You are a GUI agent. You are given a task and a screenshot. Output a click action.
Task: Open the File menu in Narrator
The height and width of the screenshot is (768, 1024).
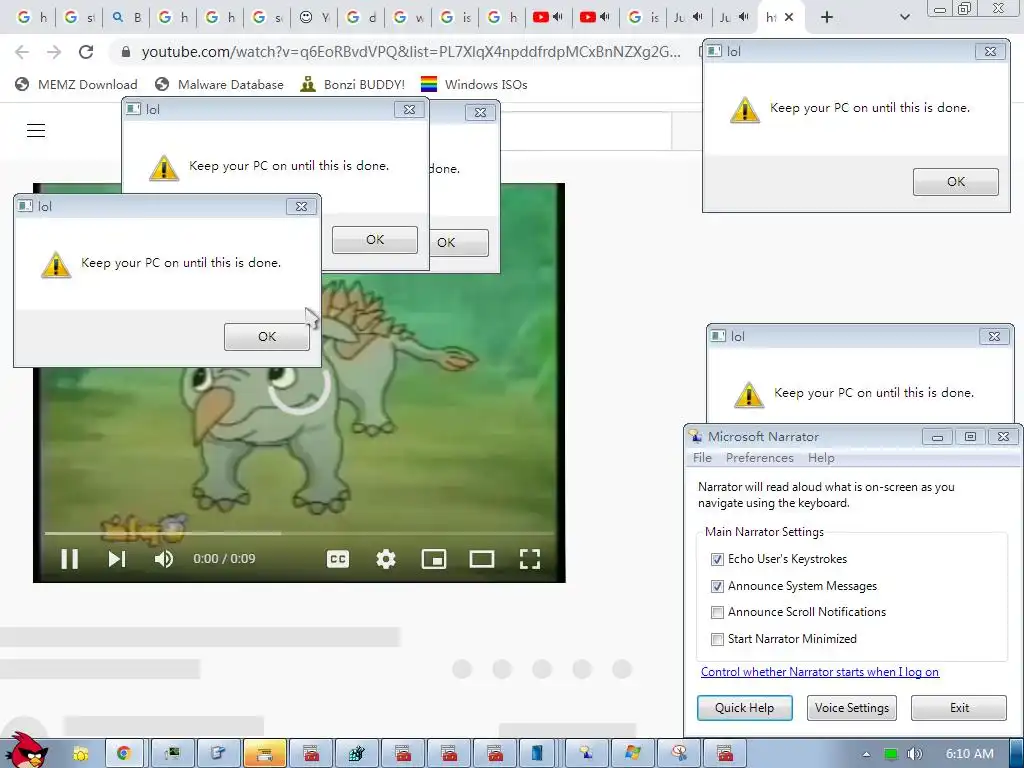click(702, 458)
